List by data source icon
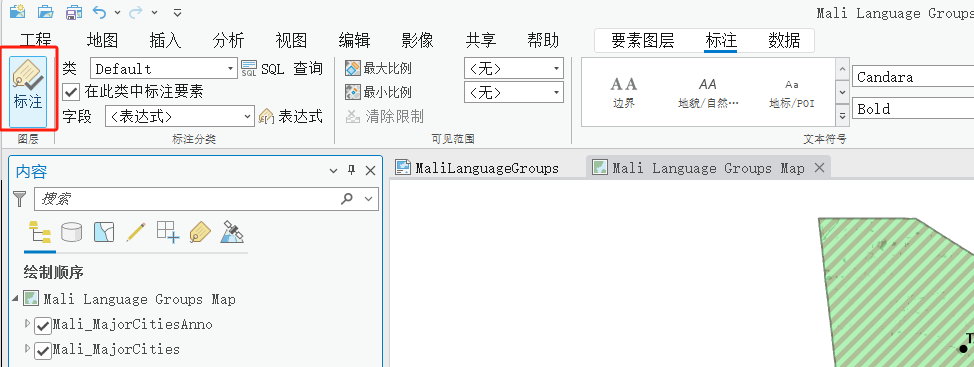 [x=71, y=232]
